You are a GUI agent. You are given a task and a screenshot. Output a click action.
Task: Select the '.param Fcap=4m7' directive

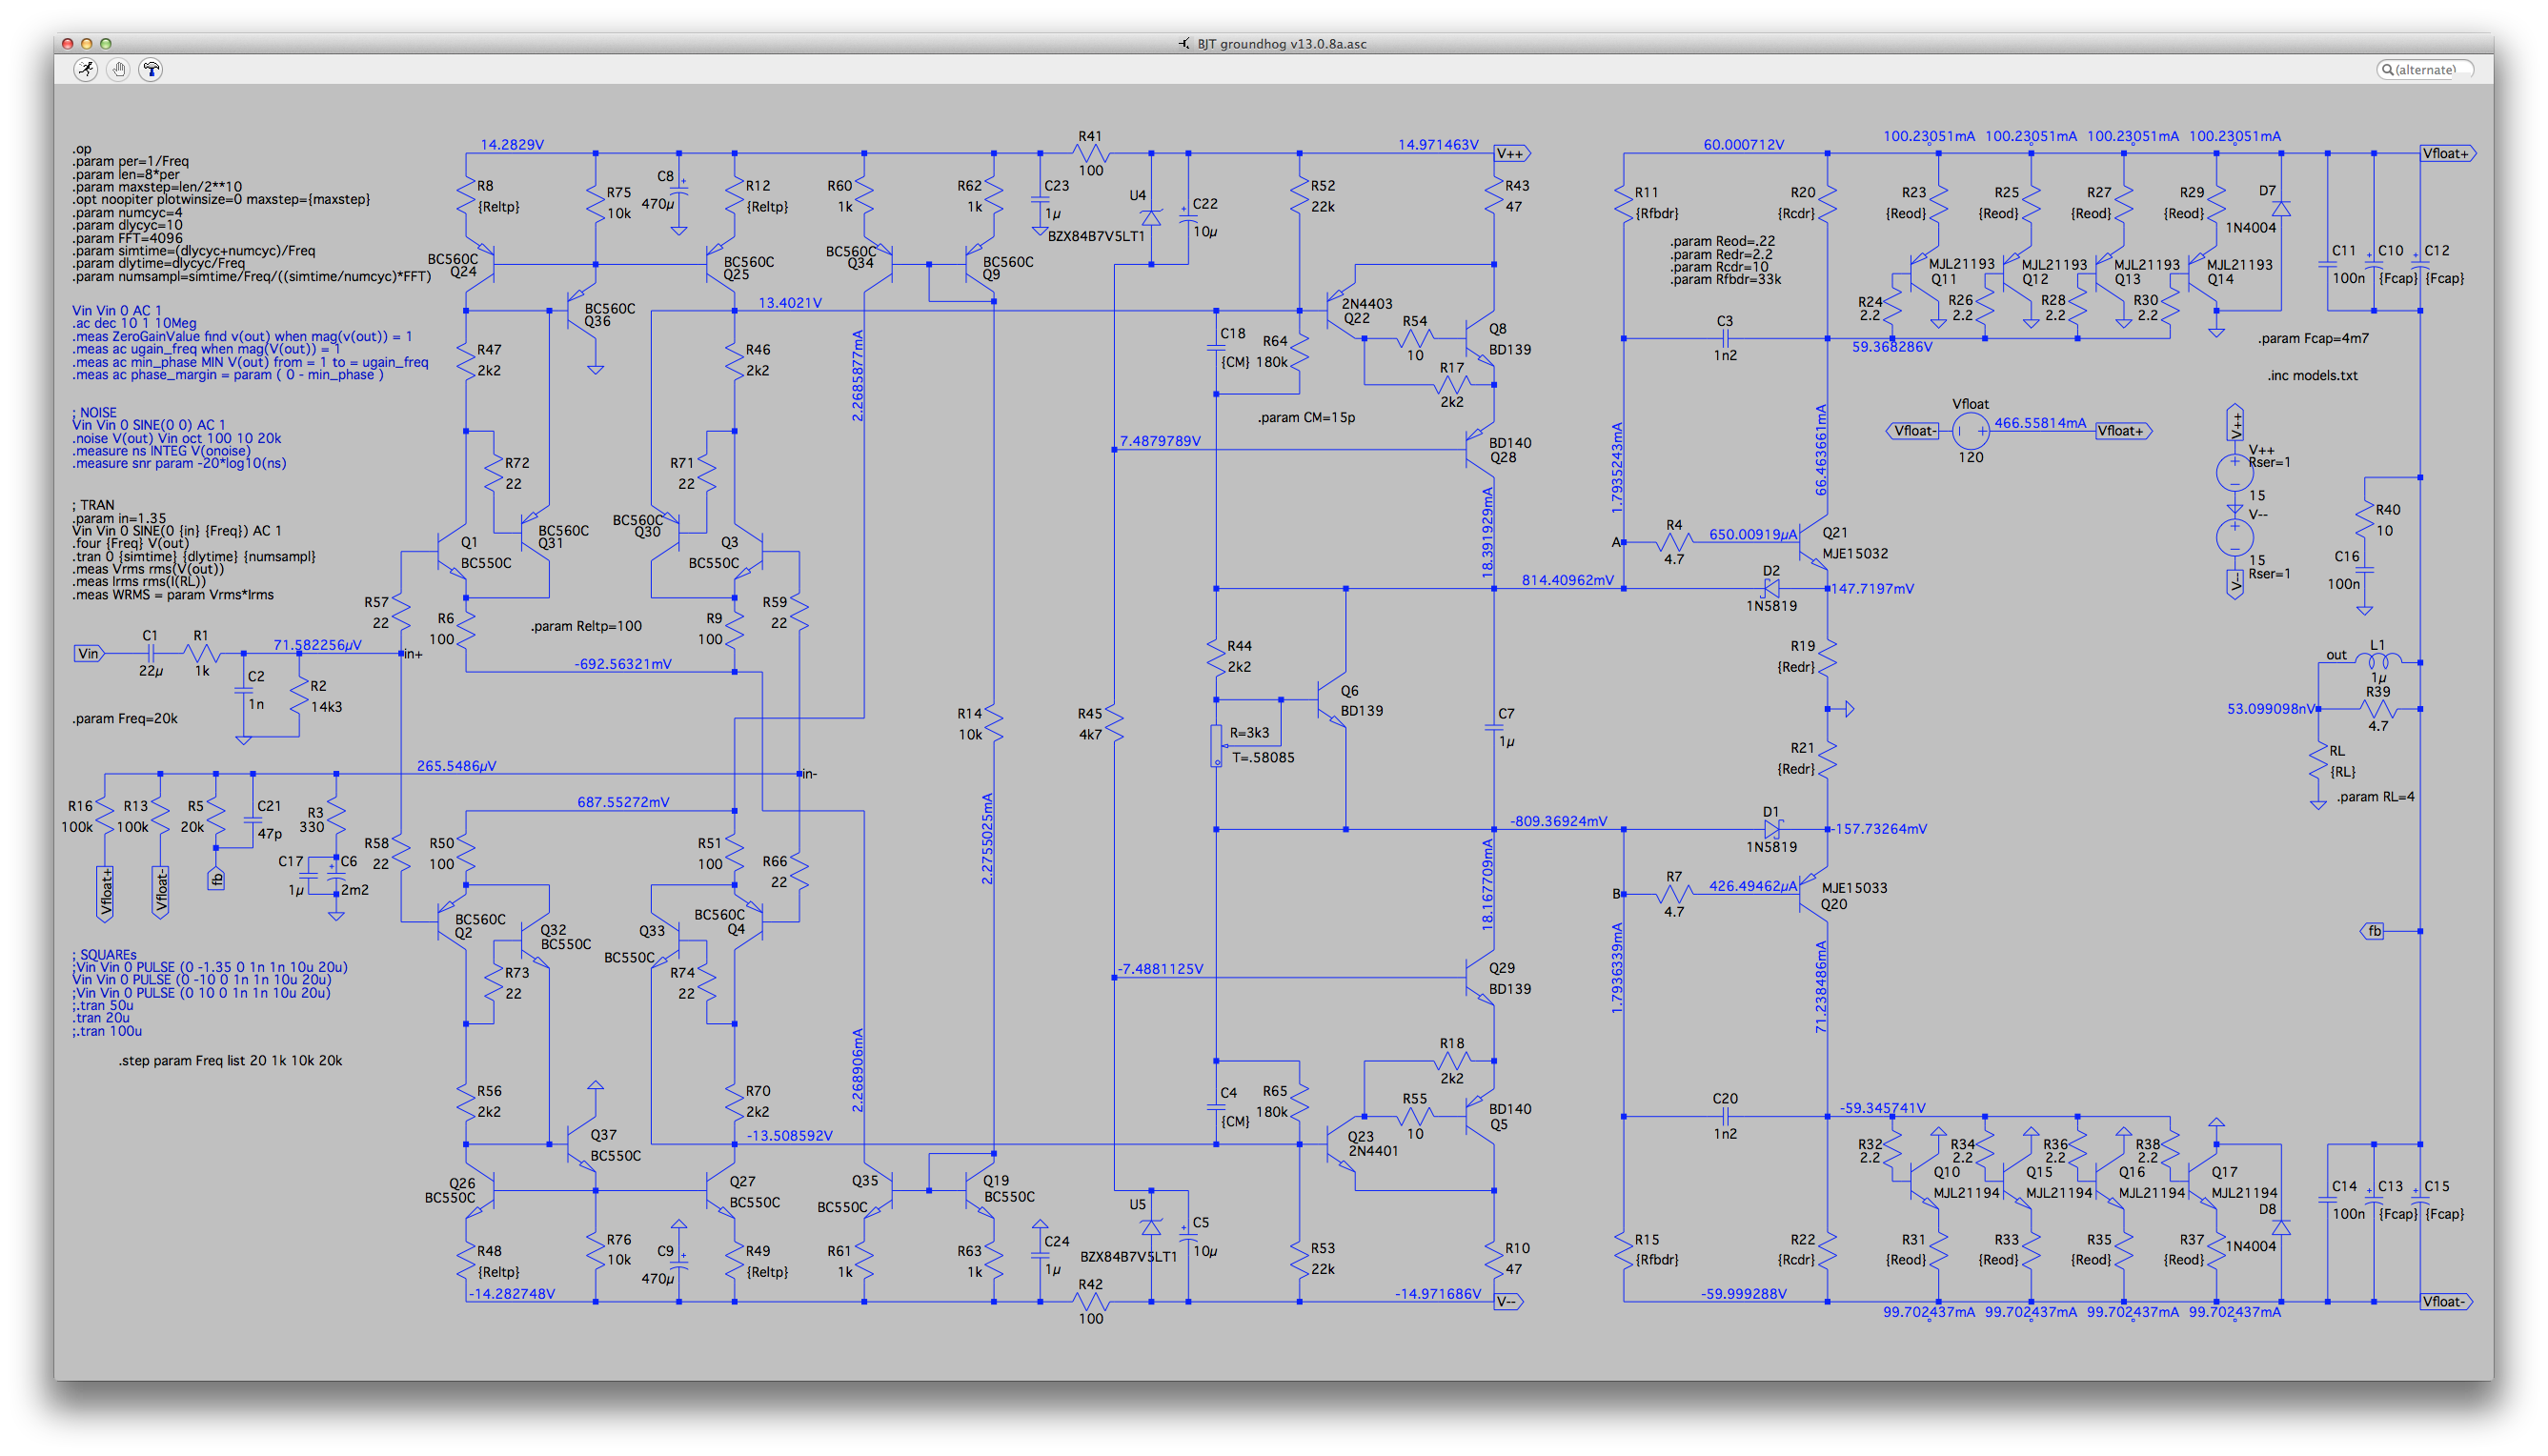pos(2313,338)
